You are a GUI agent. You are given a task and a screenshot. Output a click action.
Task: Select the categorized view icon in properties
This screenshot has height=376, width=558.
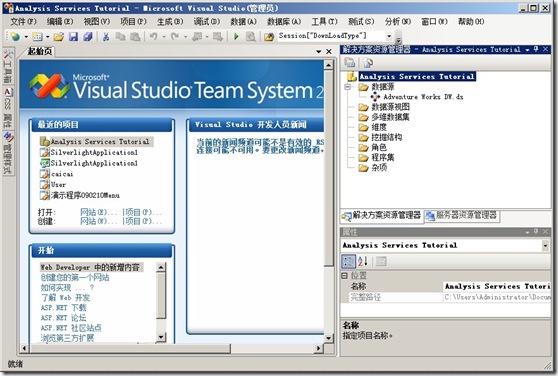[x=348, y=261]
